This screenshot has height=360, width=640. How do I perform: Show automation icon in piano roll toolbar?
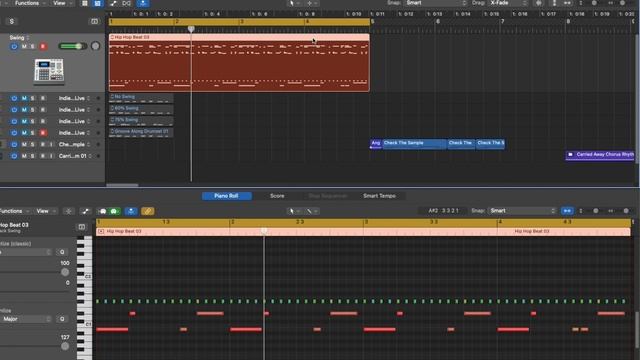[85, 211]
